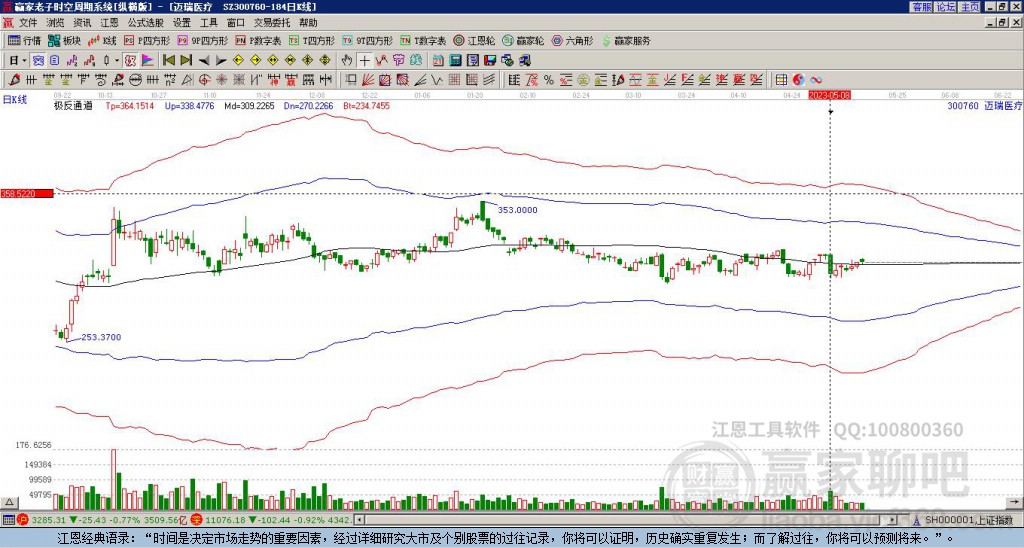The height and width of the screenshot is (548, 1024).
Task: Open the 9T四方形 tool
Action: (x=368, y=40)
